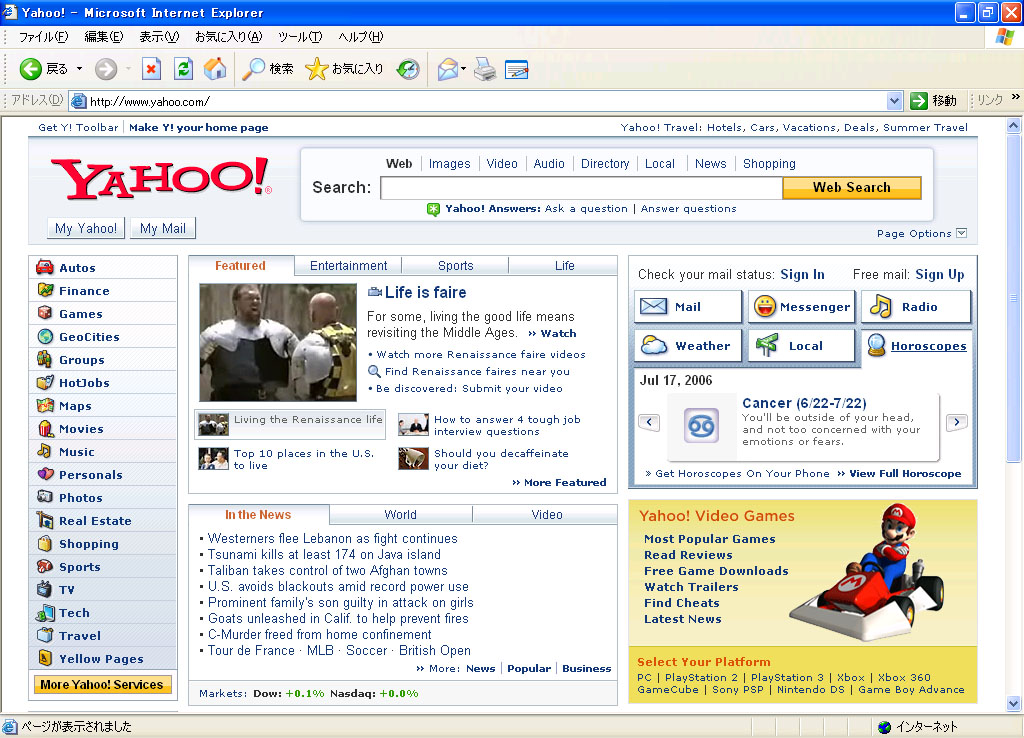Click the GeoCities globe icon

click(45, 336)
